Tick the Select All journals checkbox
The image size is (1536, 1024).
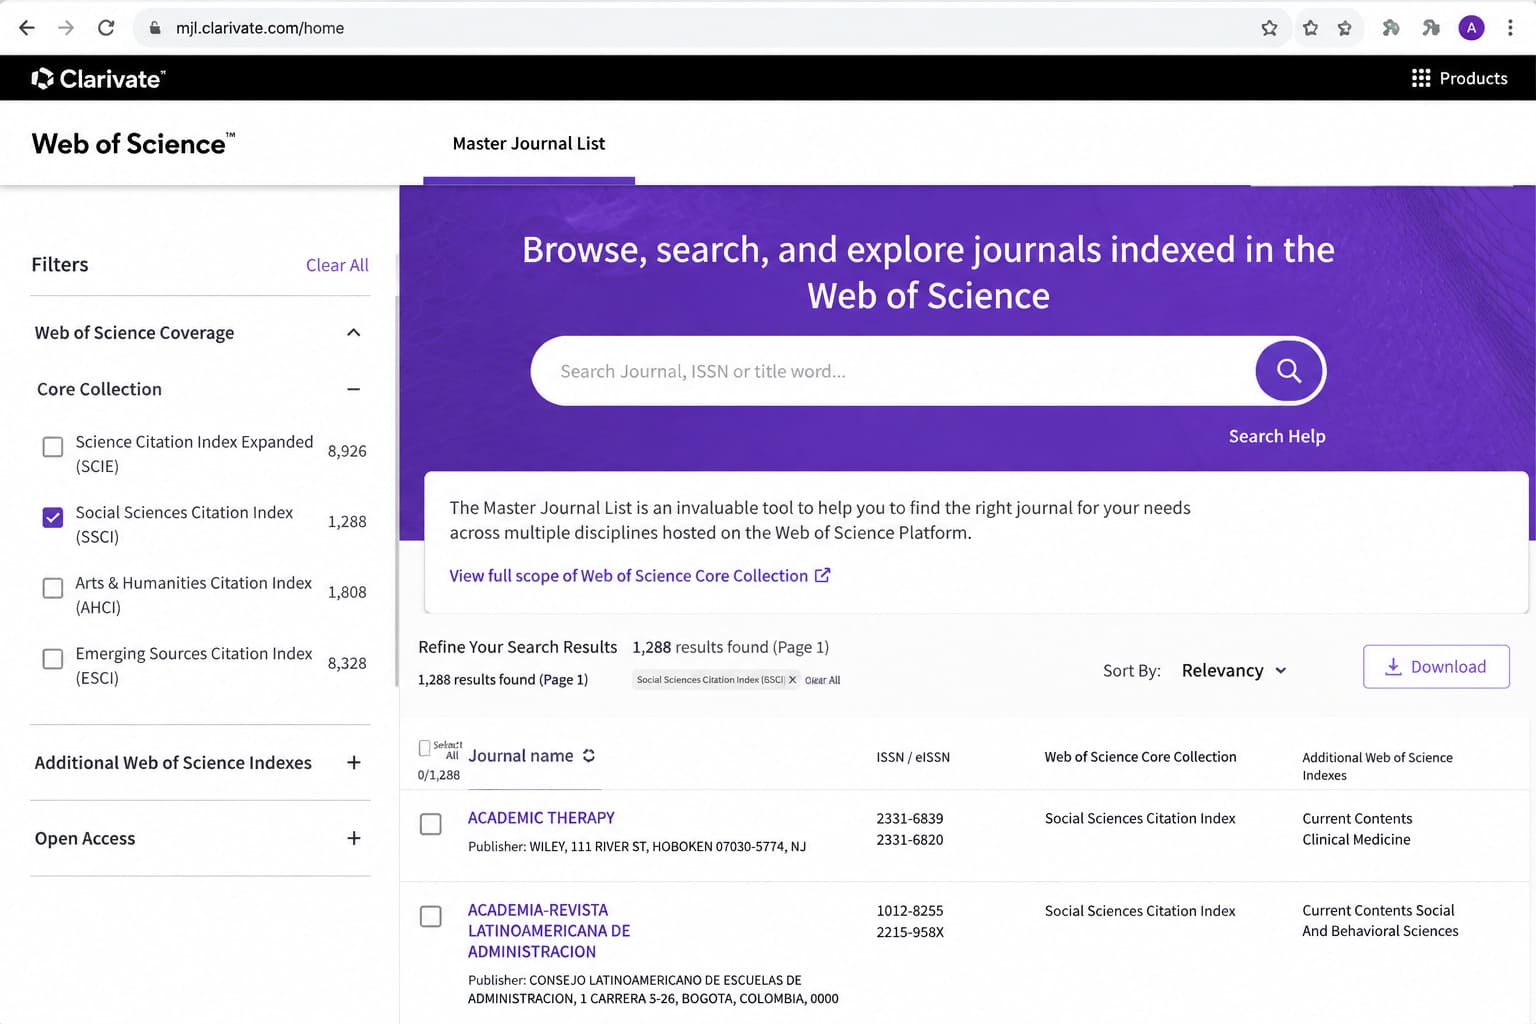tap(425, 748)
